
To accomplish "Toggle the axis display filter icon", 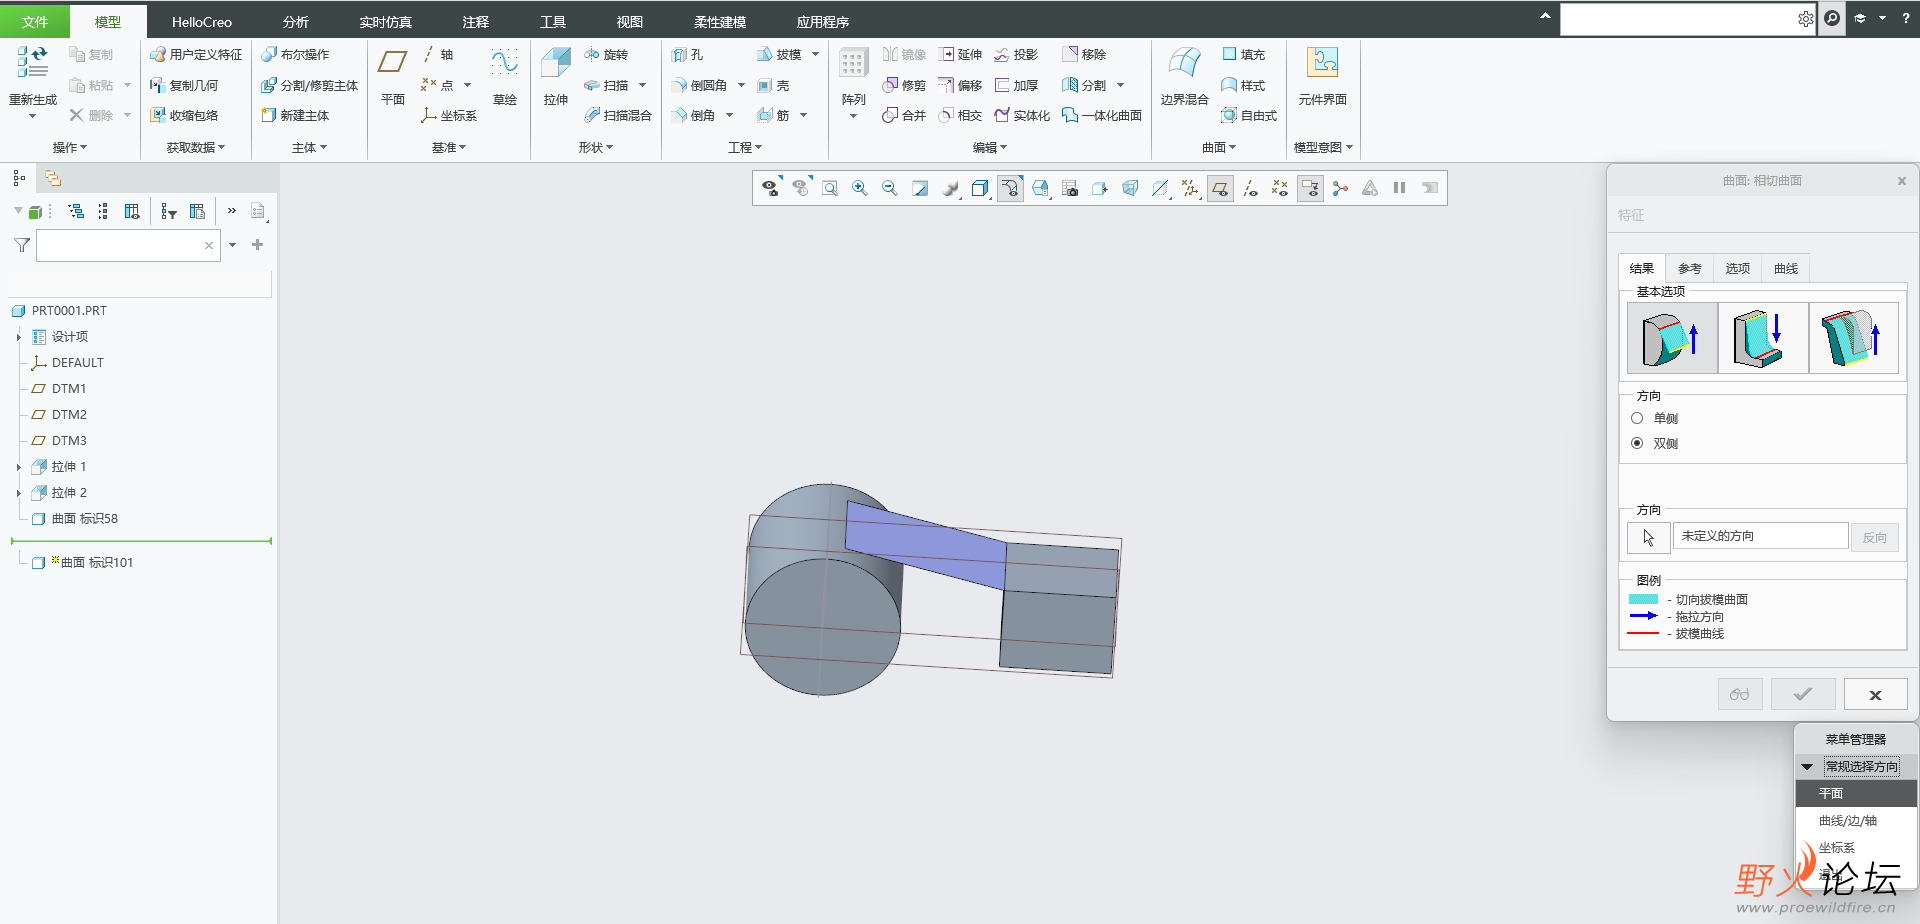I will coord(1250,188).
